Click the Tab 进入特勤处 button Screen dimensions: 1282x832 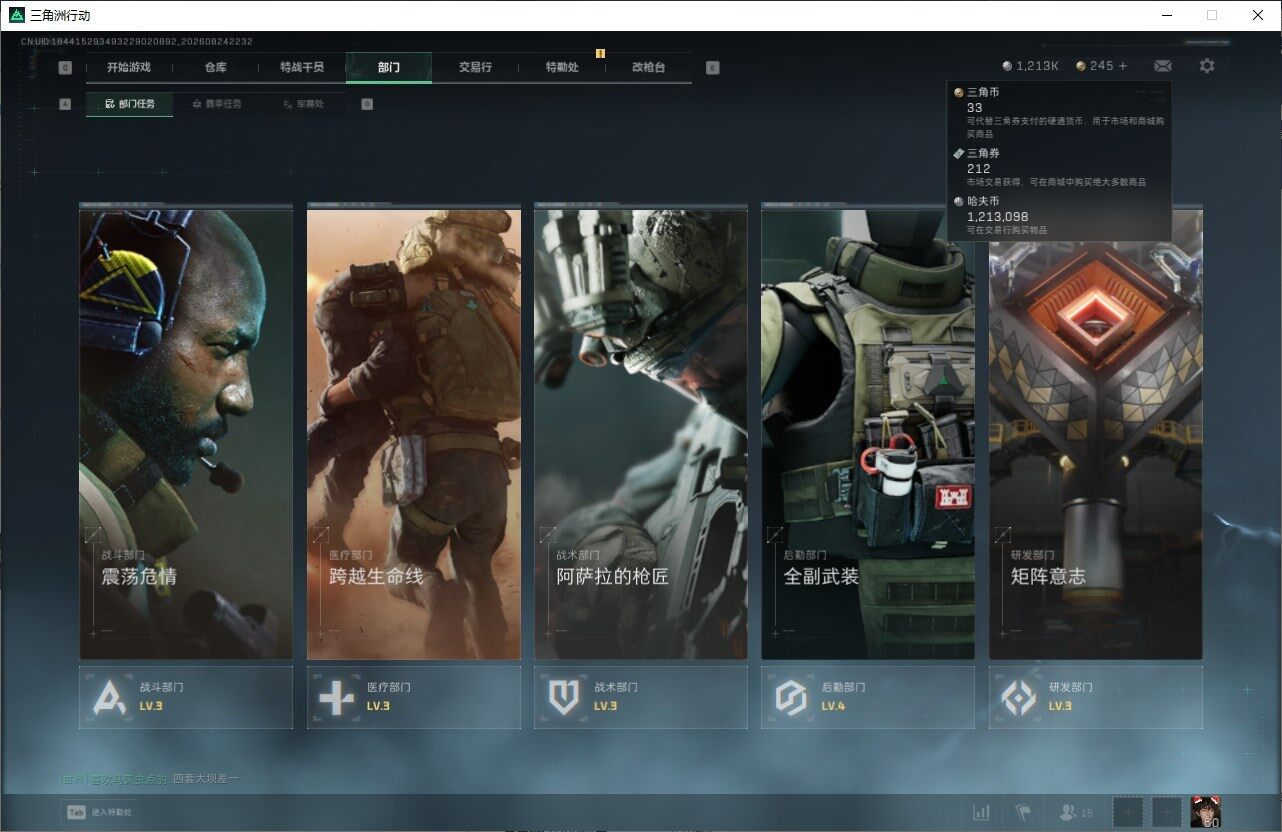click(x=99, y=812)
